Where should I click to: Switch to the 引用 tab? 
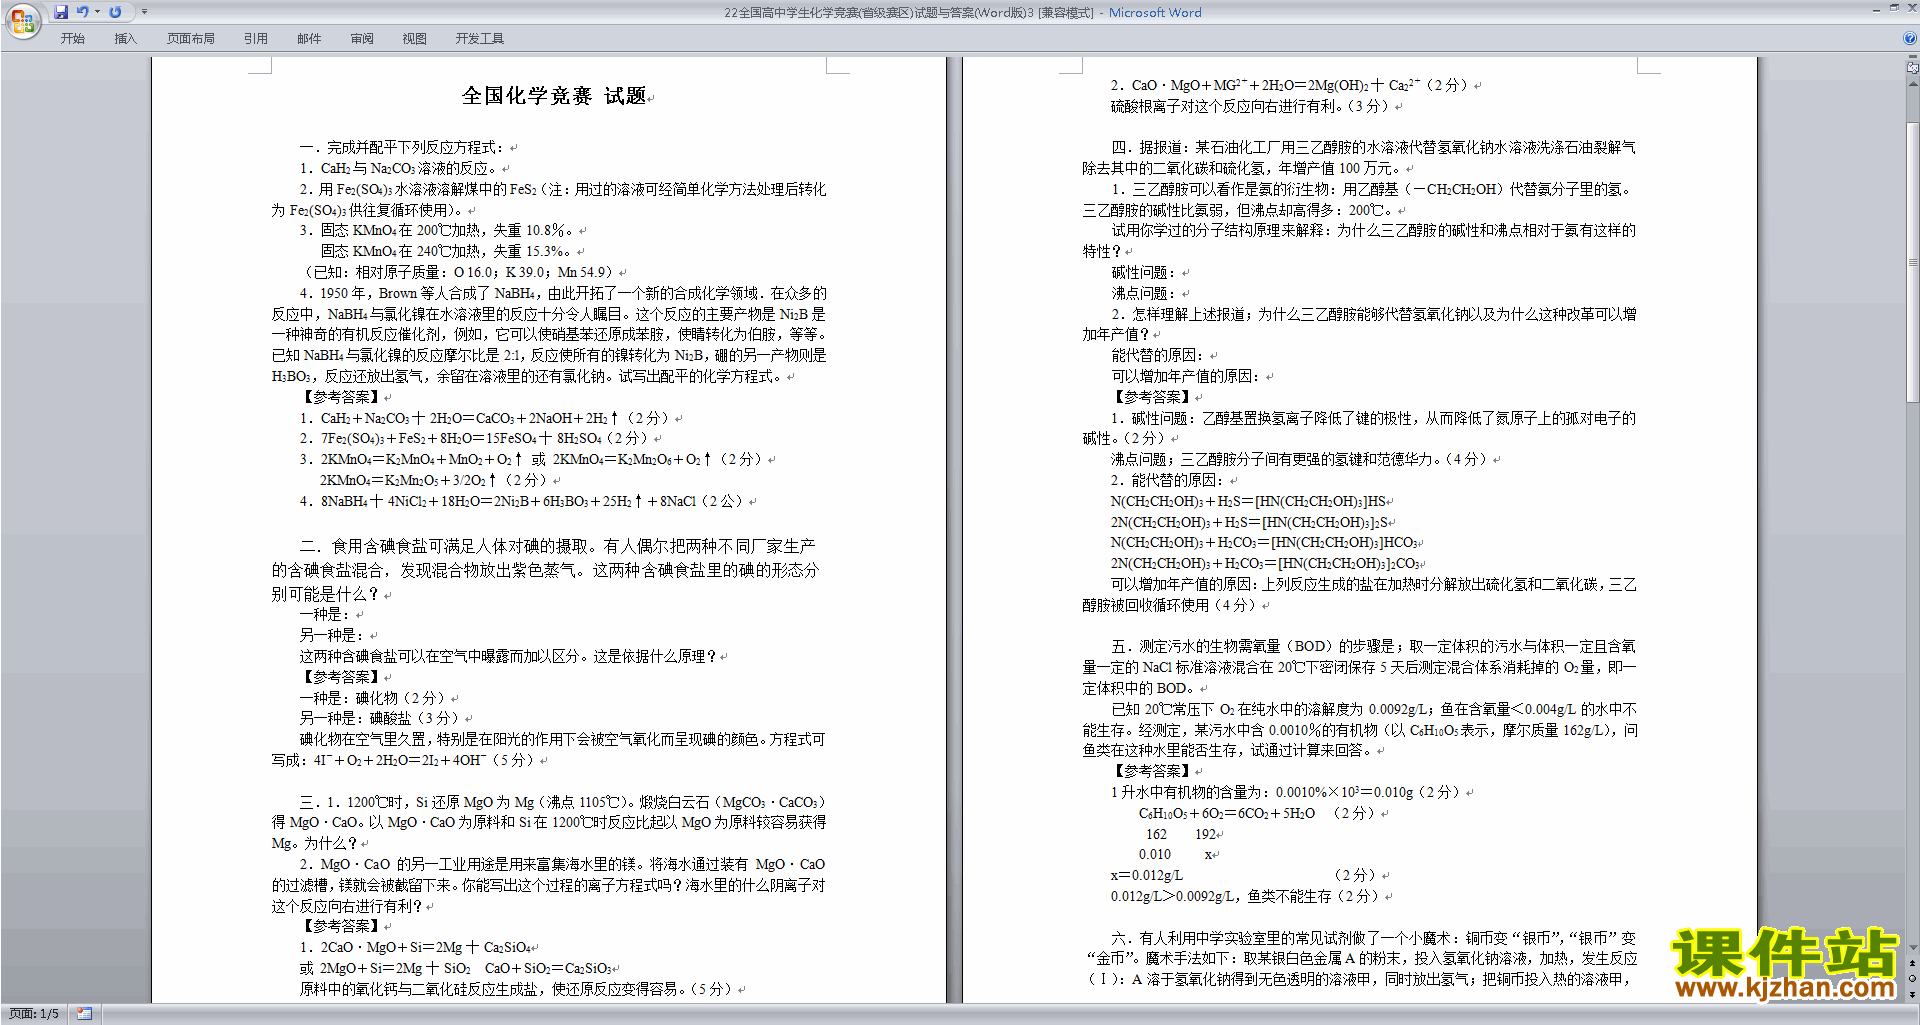coord(256,39)
